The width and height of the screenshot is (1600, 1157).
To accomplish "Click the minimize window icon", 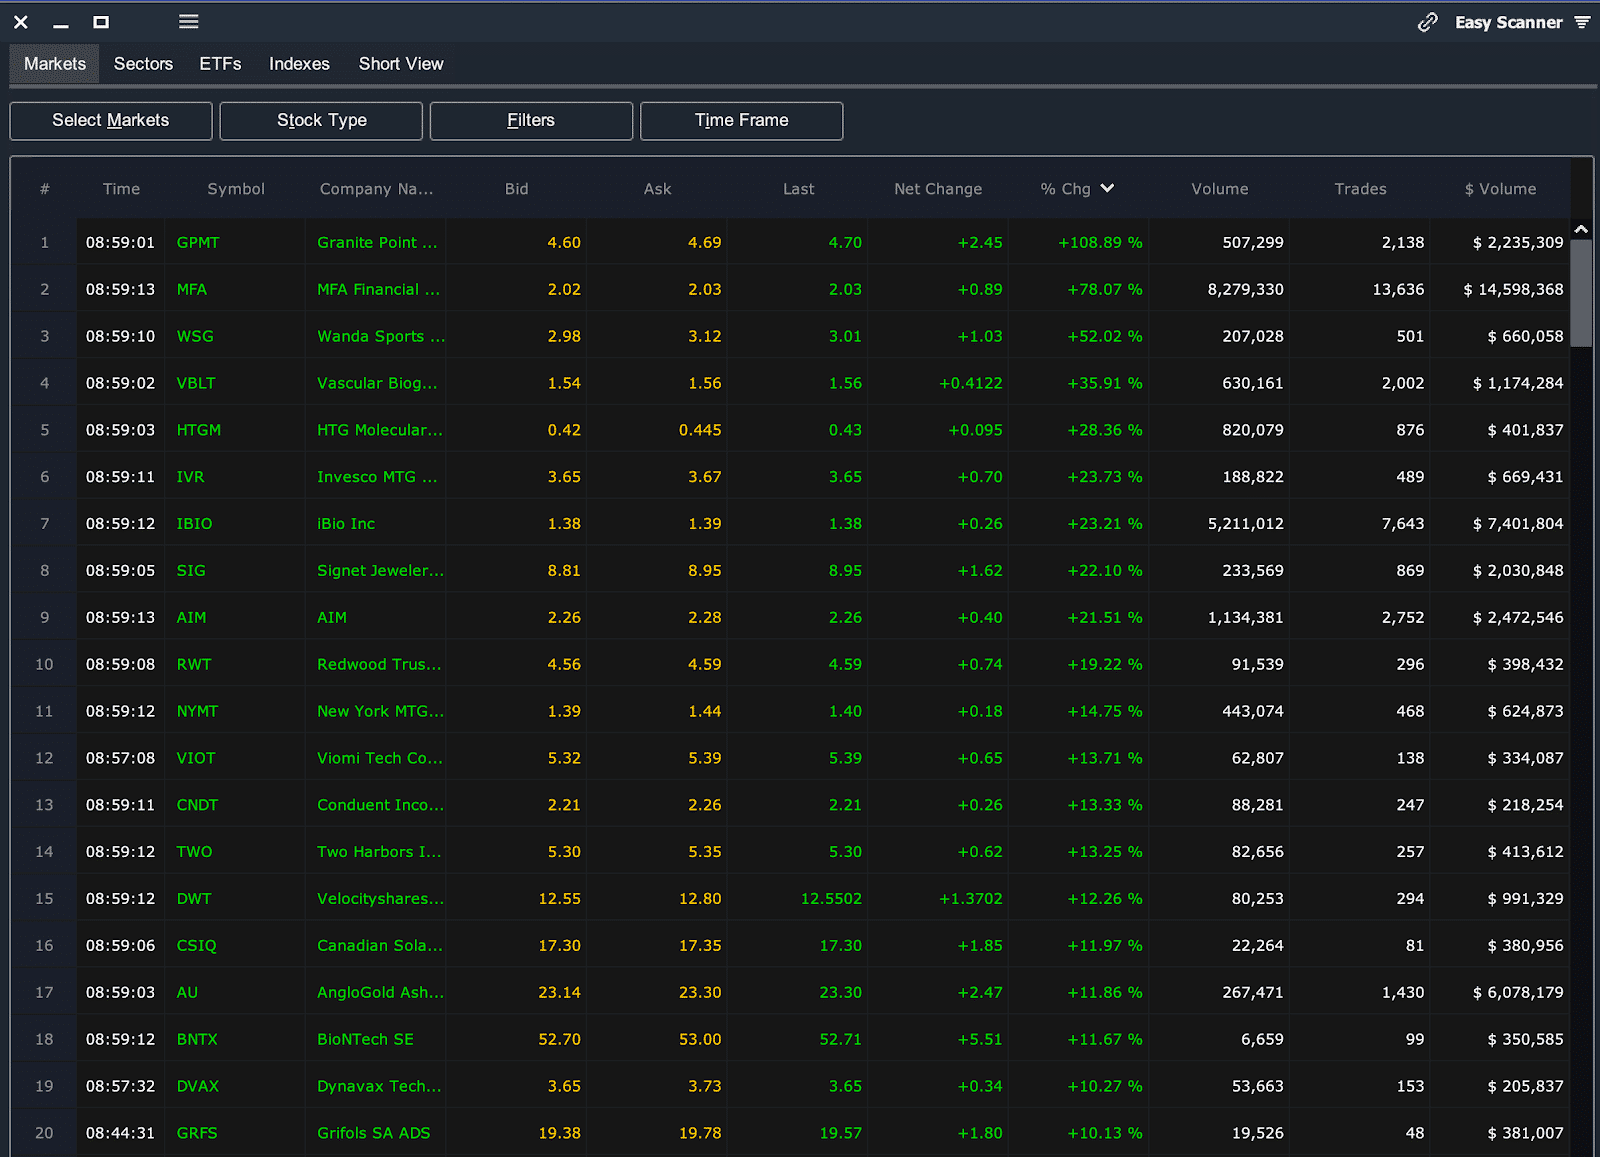I will tap(61, 26).
